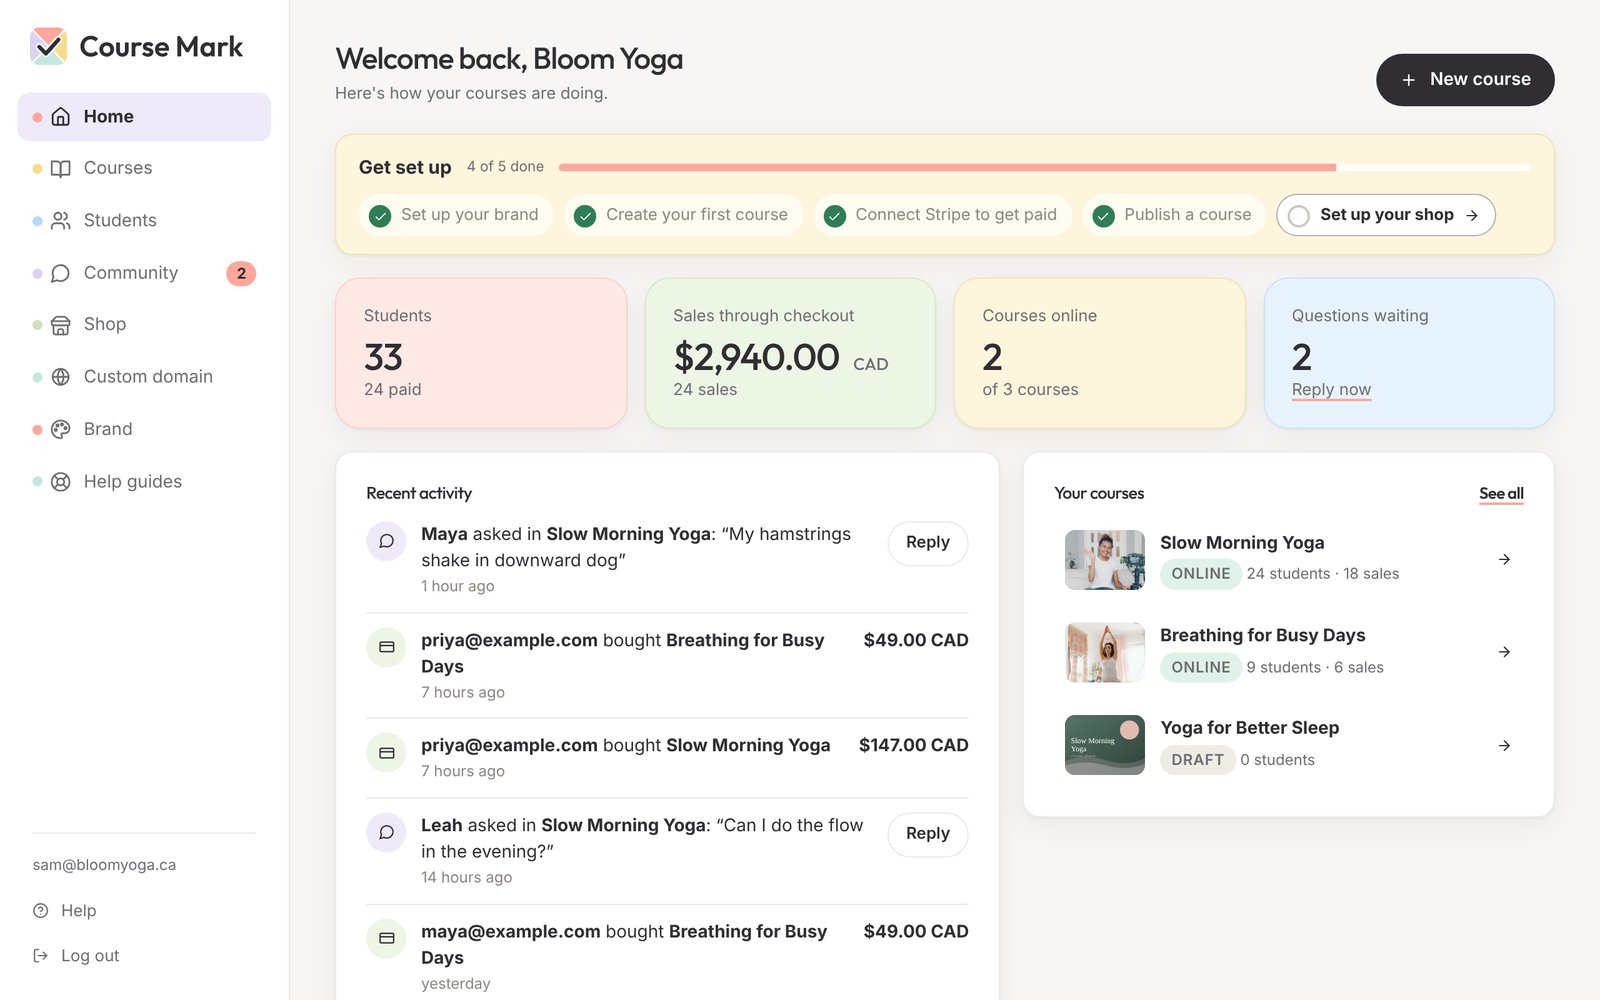Click the New course button
1600x1000 pixels.
pyautogui.click(x=1465, y=80)
